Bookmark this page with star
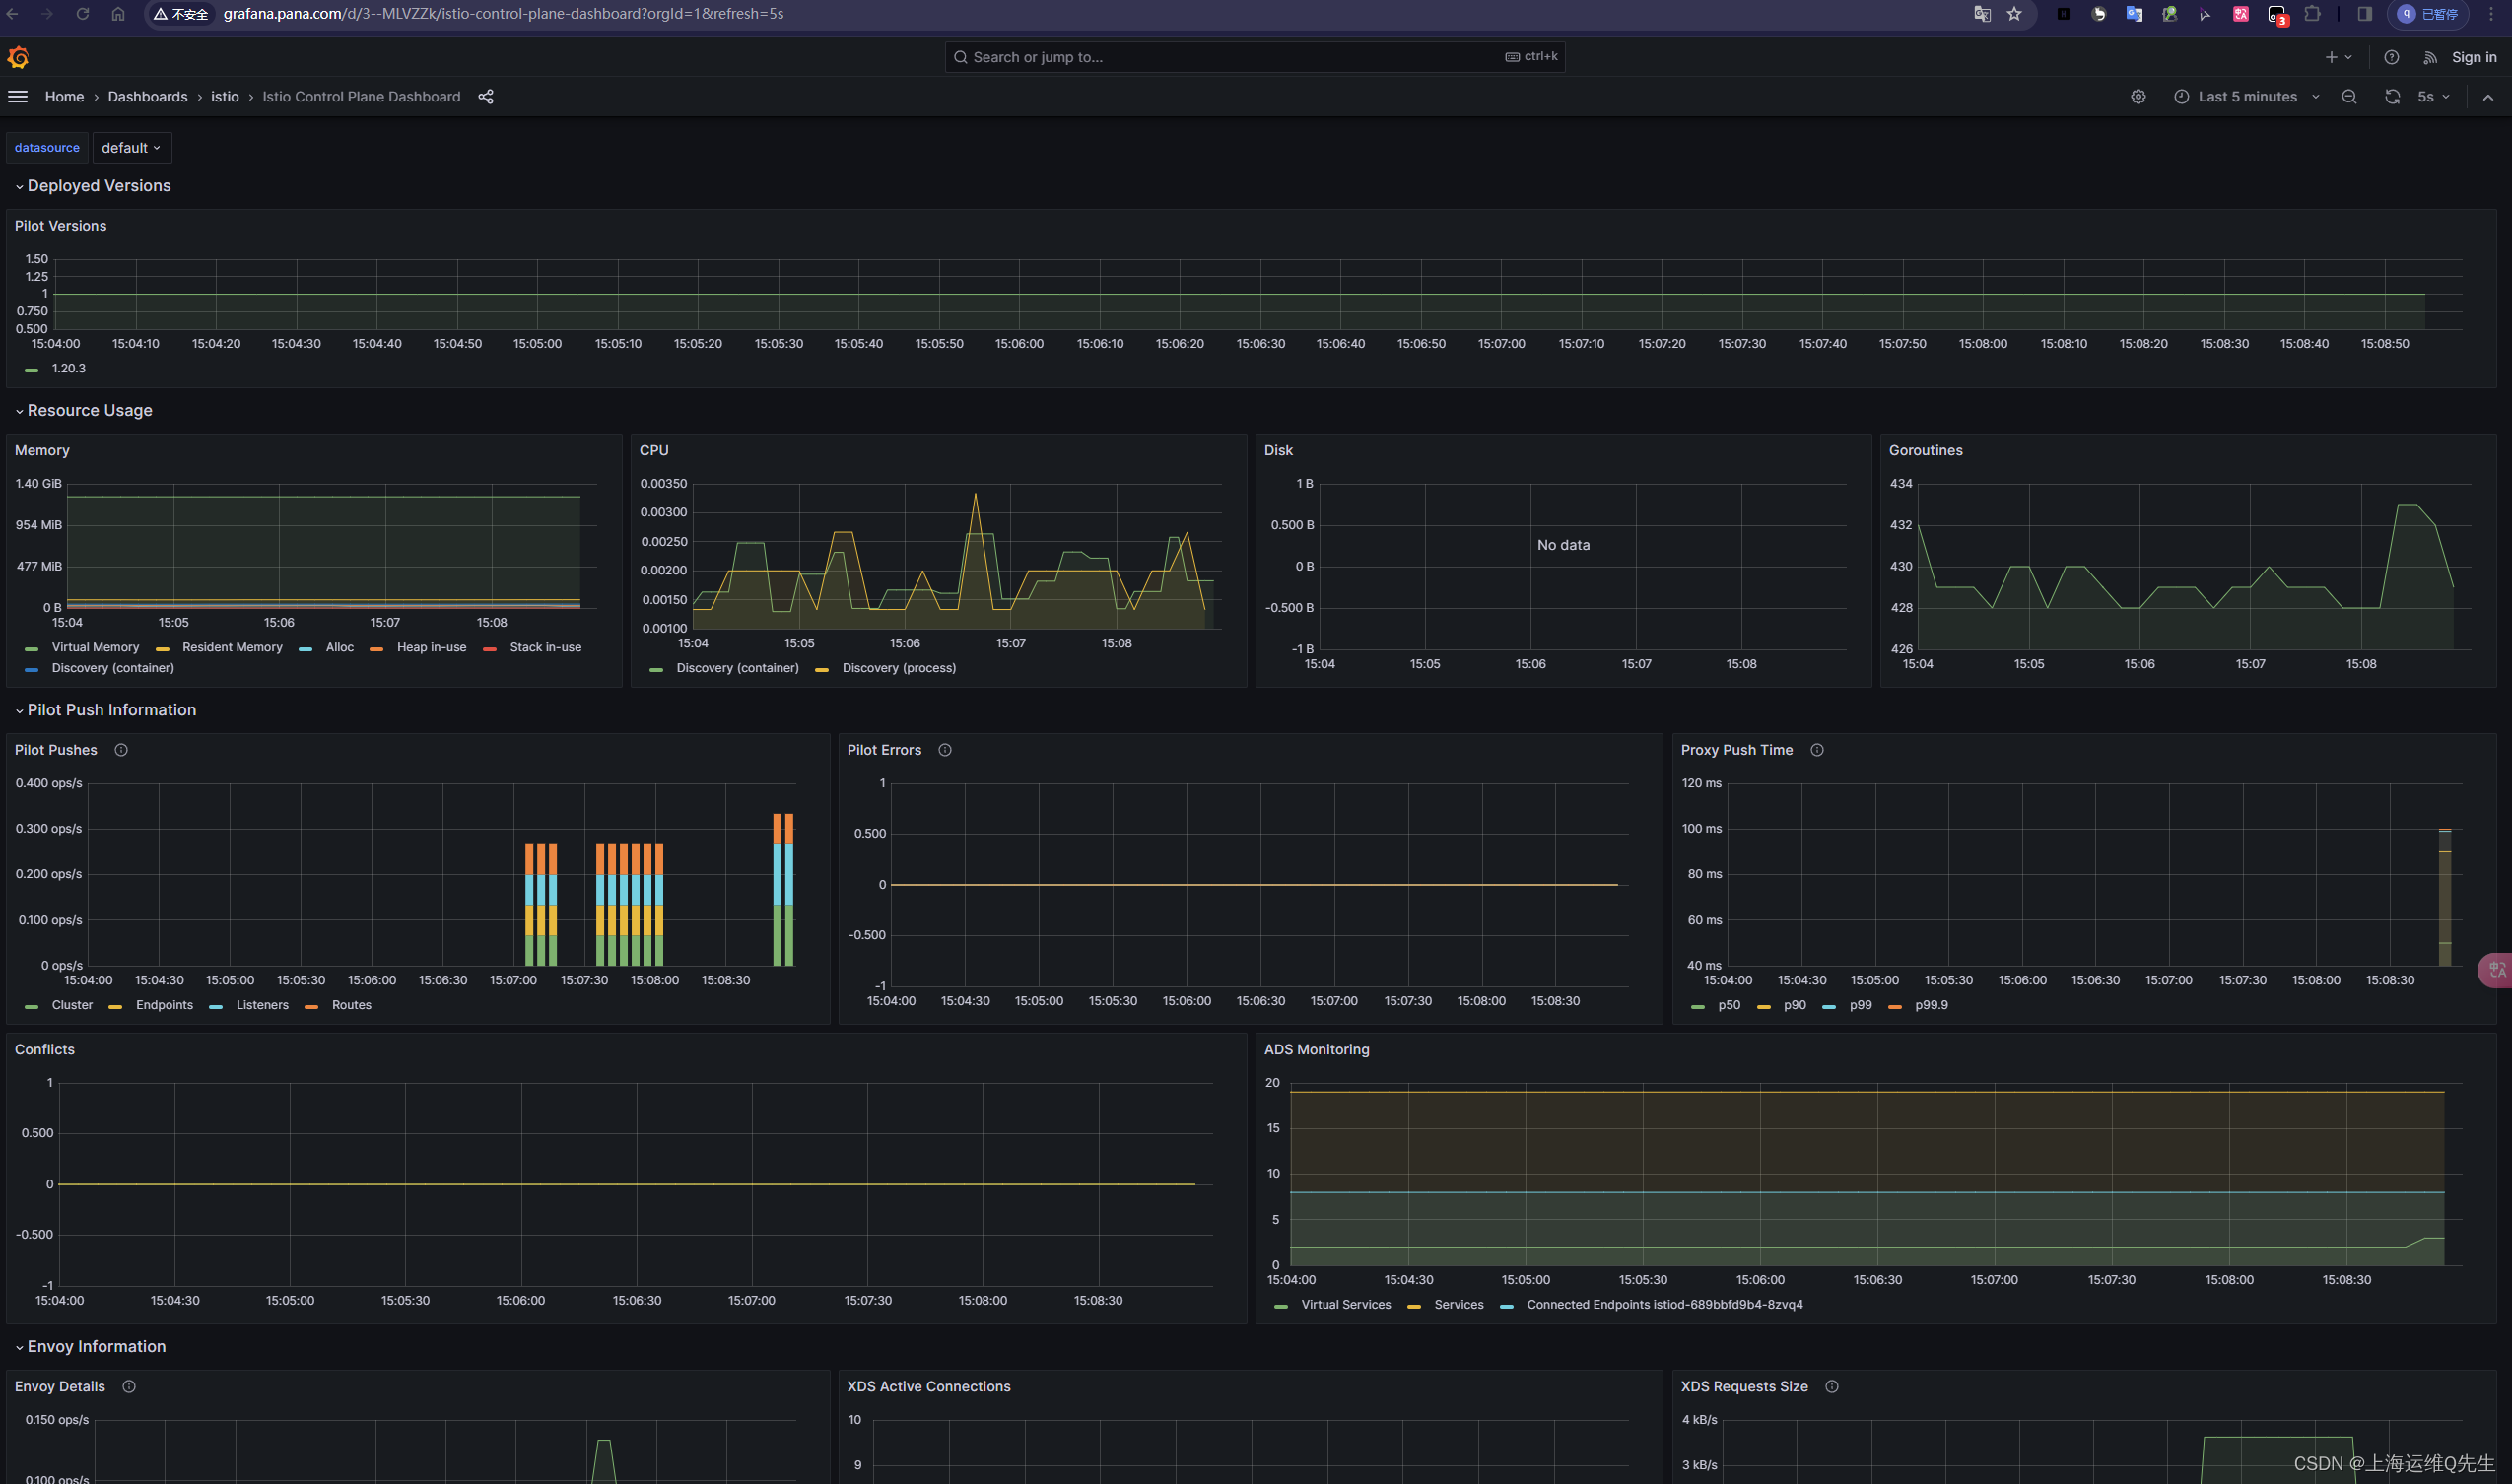The image size is (2512, 1484). coord(2014,14)
